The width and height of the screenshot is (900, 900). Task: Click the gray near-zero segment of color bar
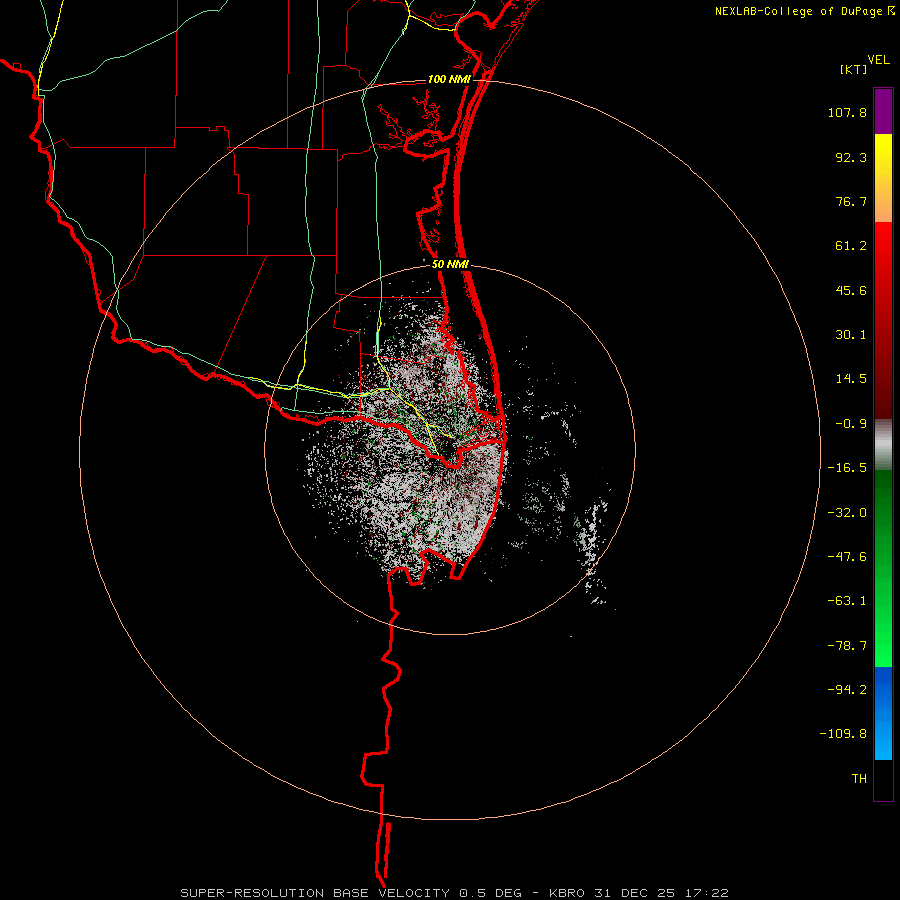coord(883,445)
